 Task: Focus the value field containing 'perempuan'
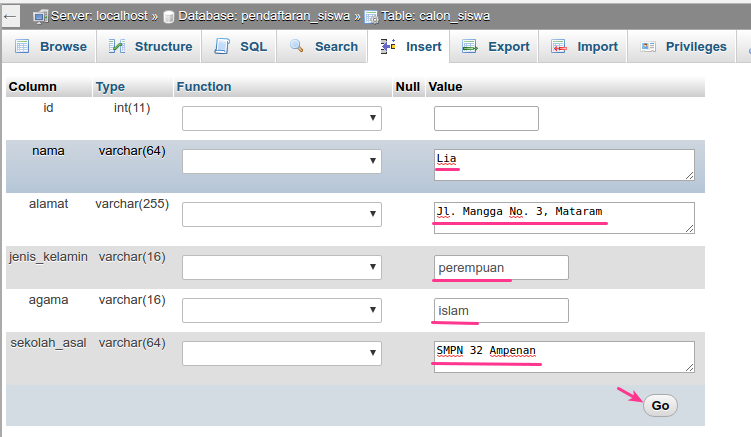501,268
